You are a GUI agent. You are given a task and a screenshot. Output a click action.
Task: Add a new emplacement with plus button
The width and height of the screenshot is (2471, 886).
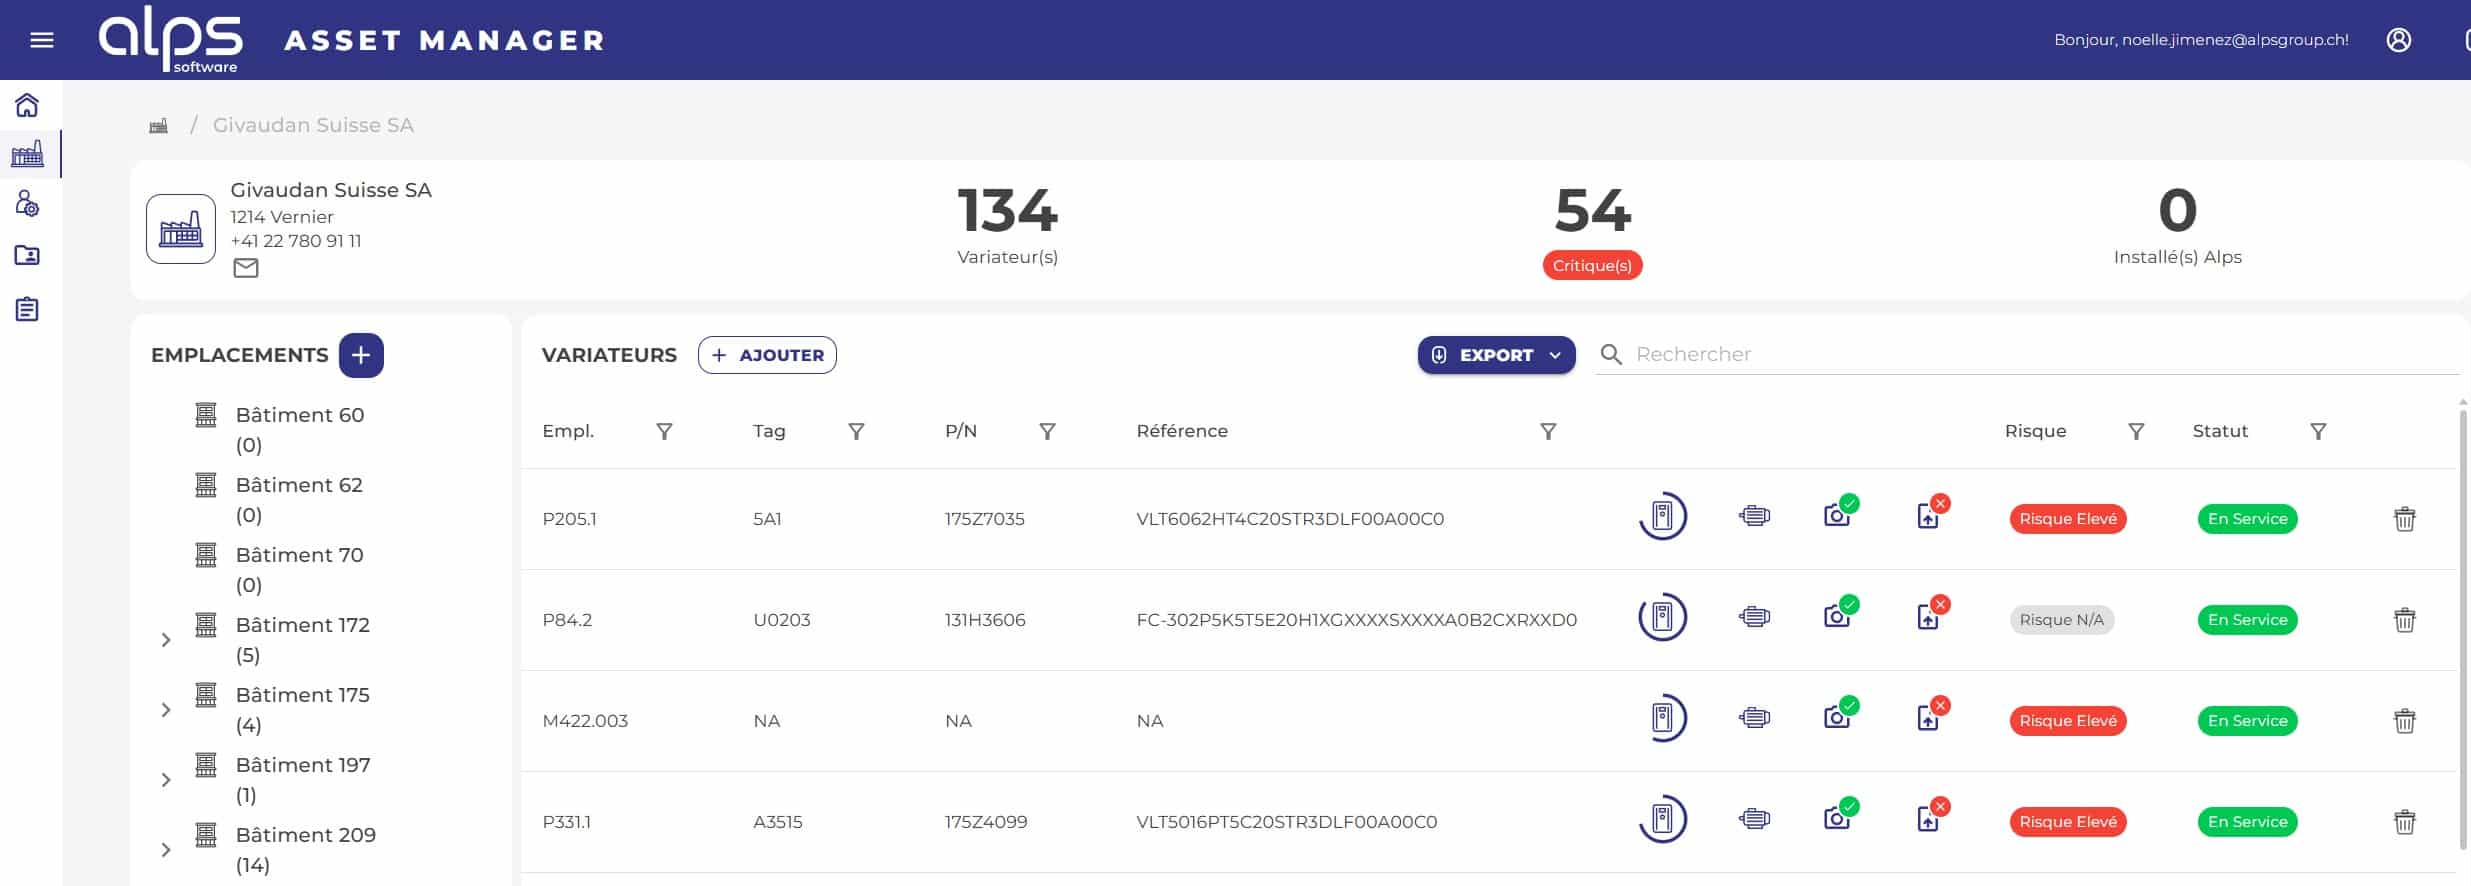[x=361, y=355]
